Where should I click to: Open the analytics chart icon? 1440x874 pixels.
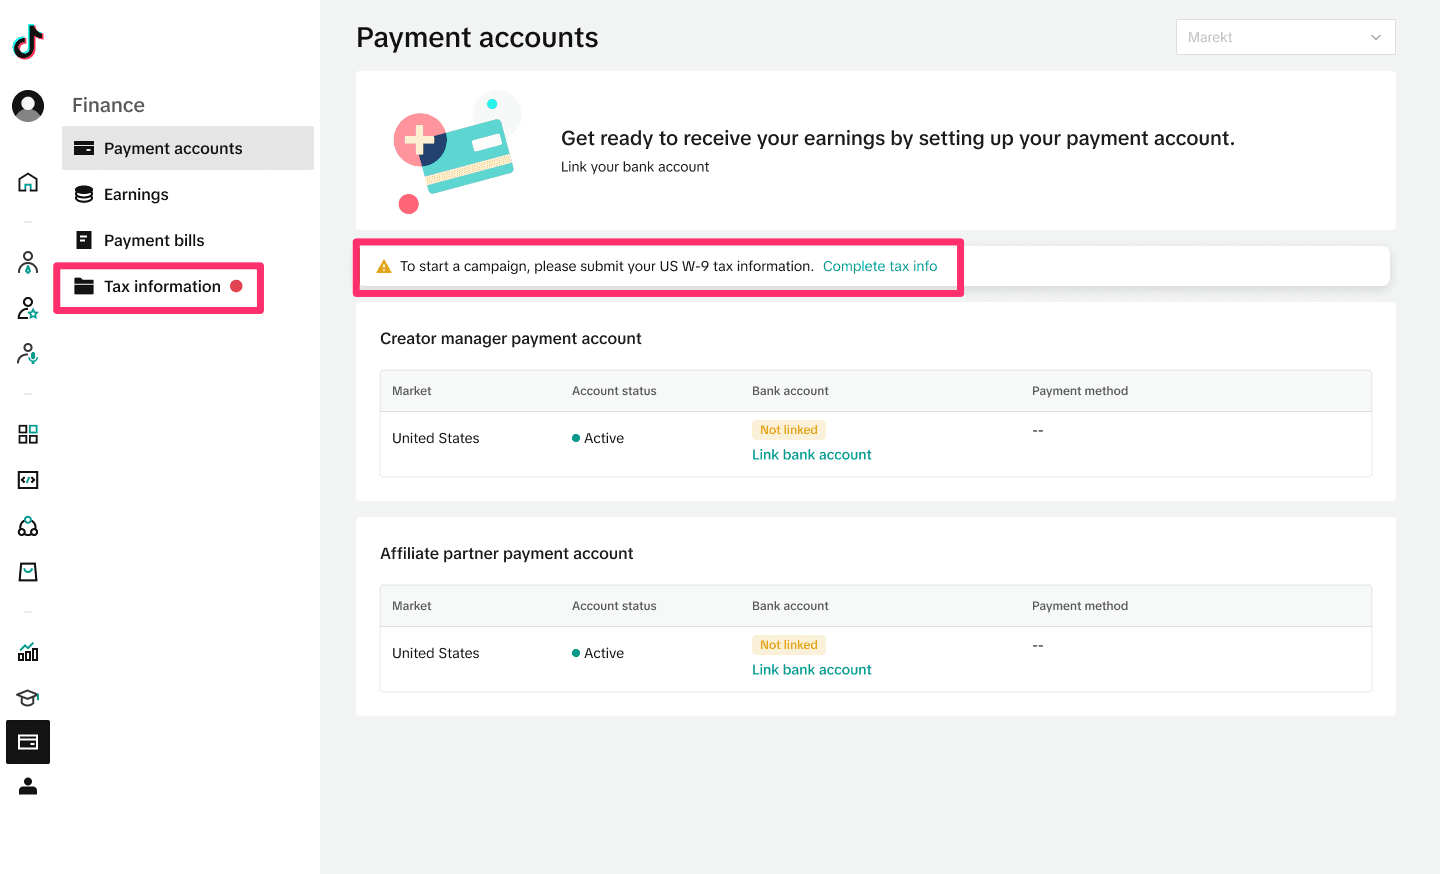pos(27,652)
